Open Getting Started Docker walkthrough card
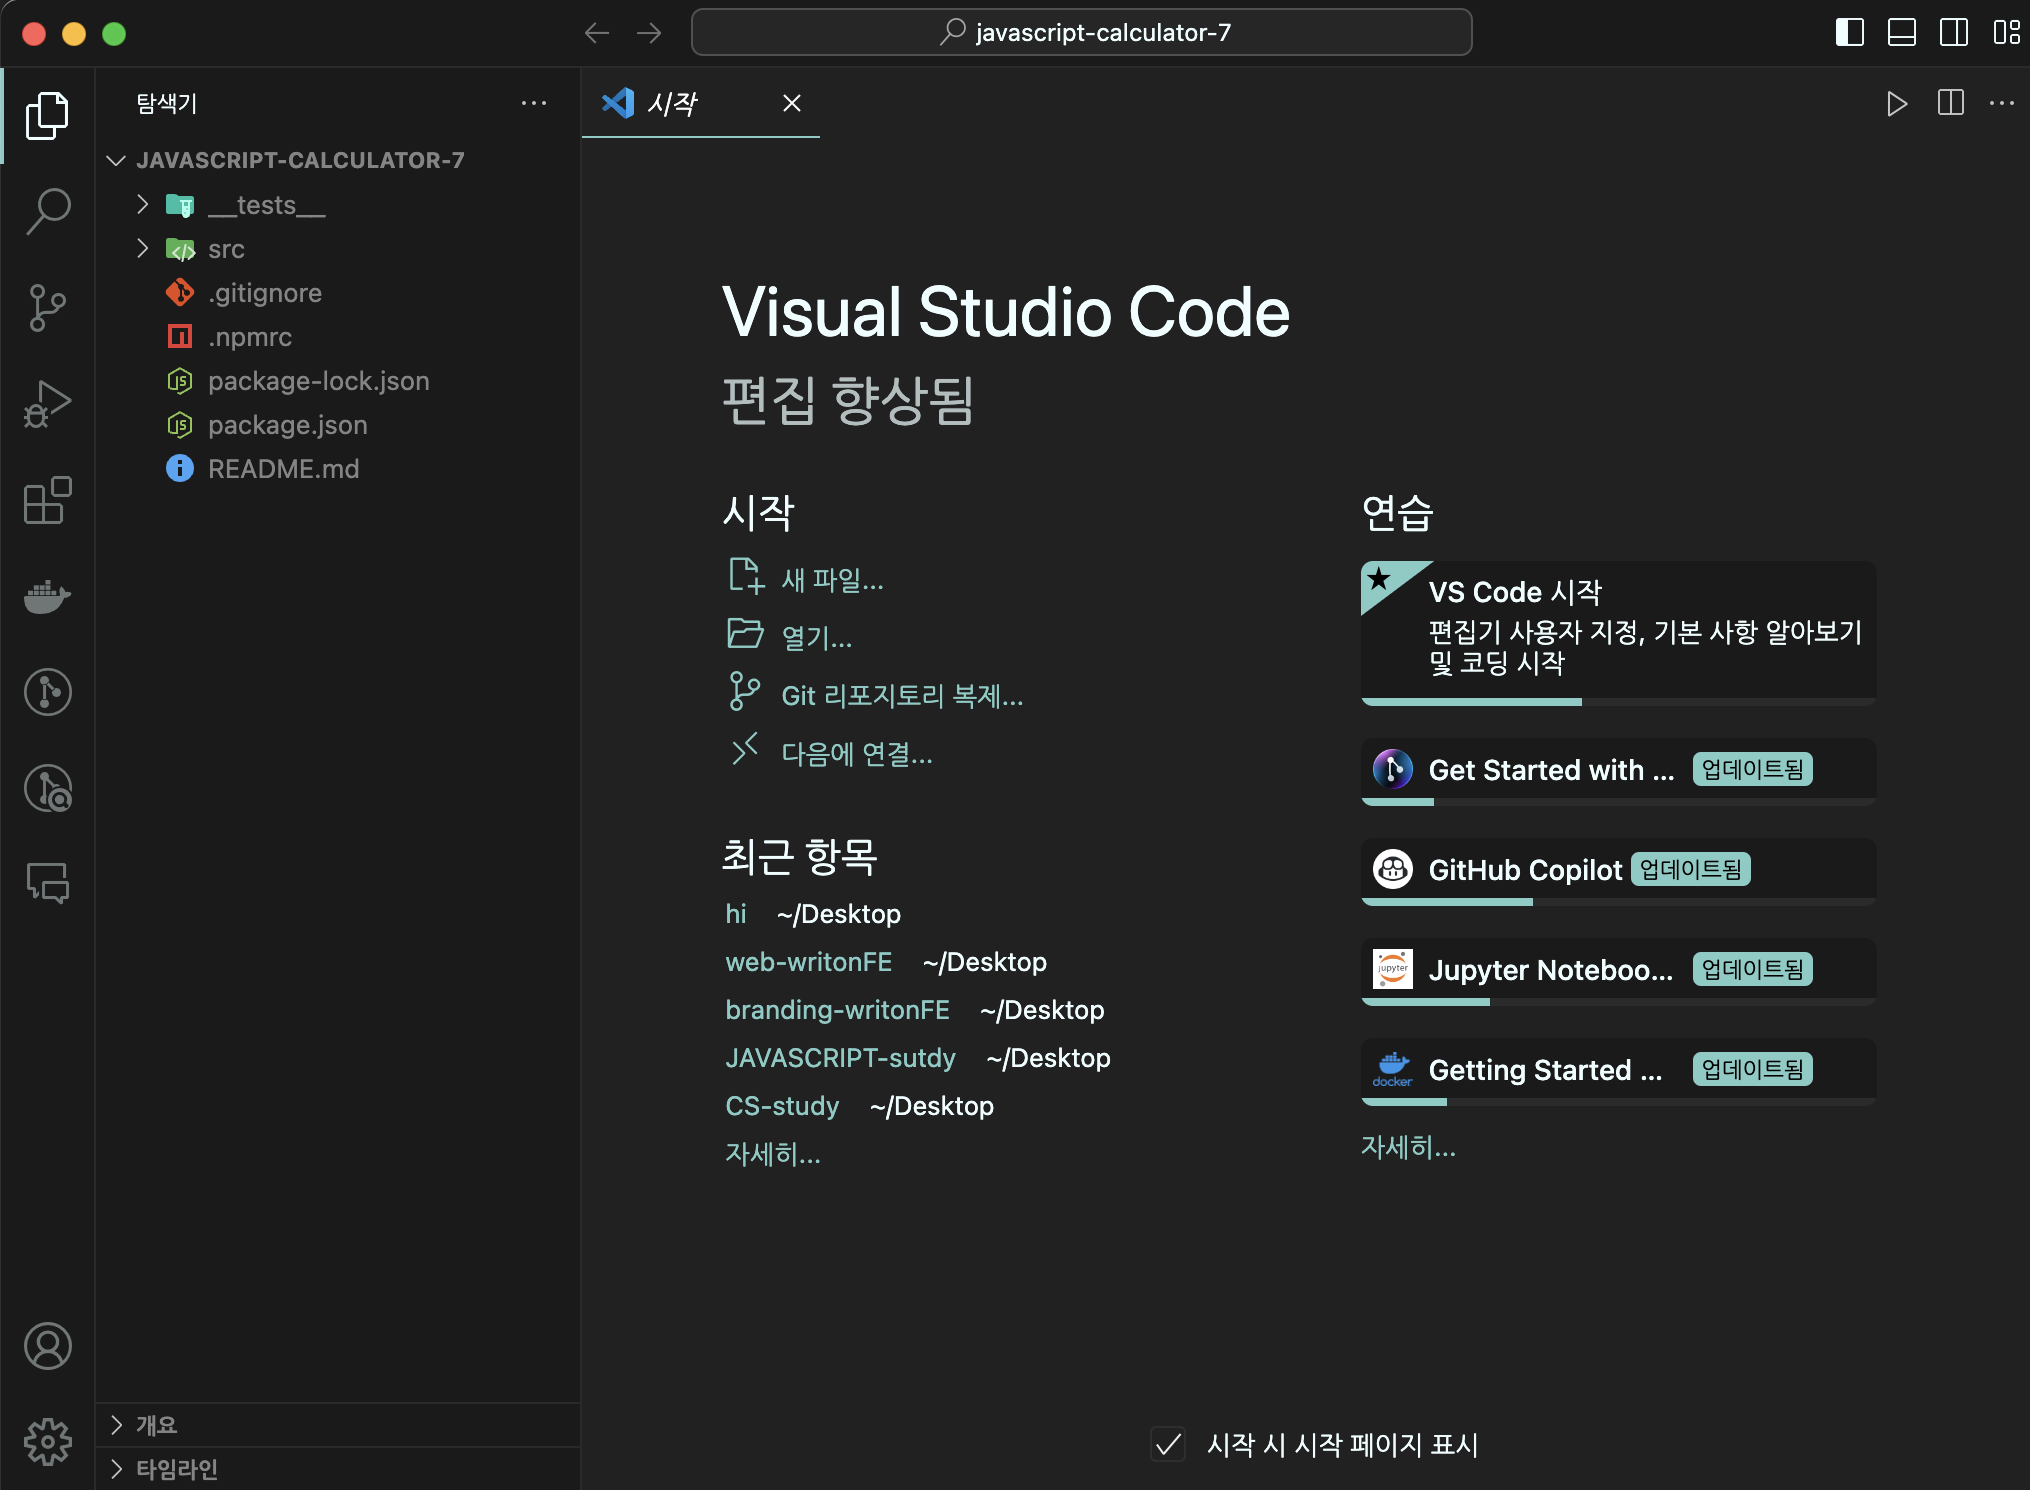 click(x=1618, y=1071)
